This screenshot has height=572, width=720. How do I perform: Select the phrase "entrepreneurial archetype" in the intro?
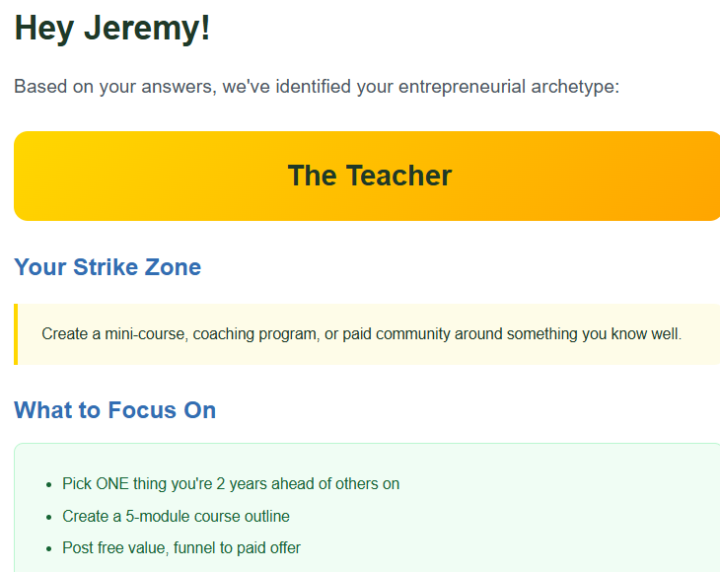(508, 87)
